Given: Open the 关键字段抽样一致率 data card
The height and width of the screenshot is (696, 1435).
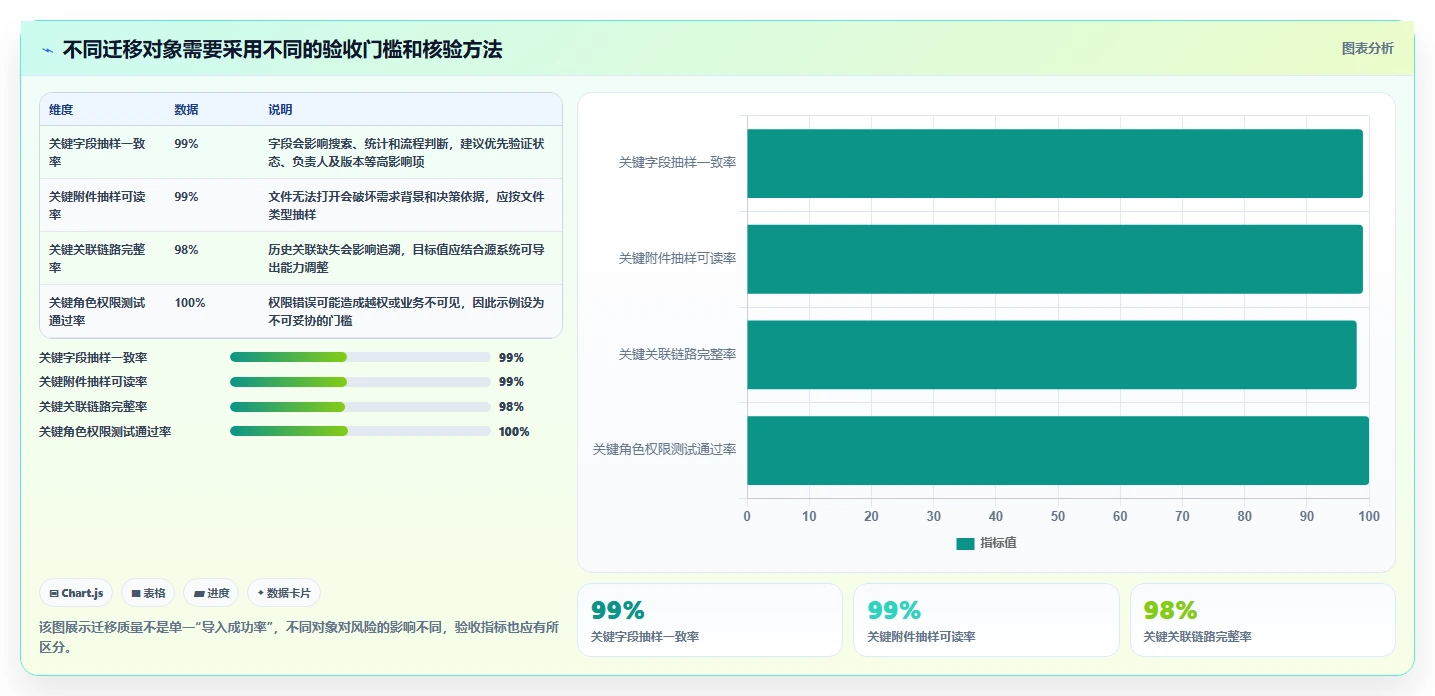Looking at the screenshot, I should click(710, 620).
